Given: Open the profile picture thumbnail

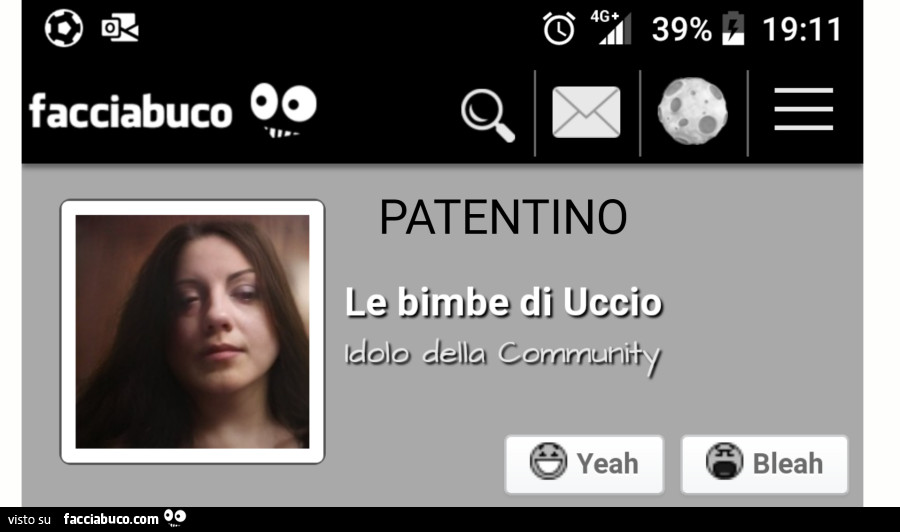Looking at the screenshot, I should click(x=192, y=332).
